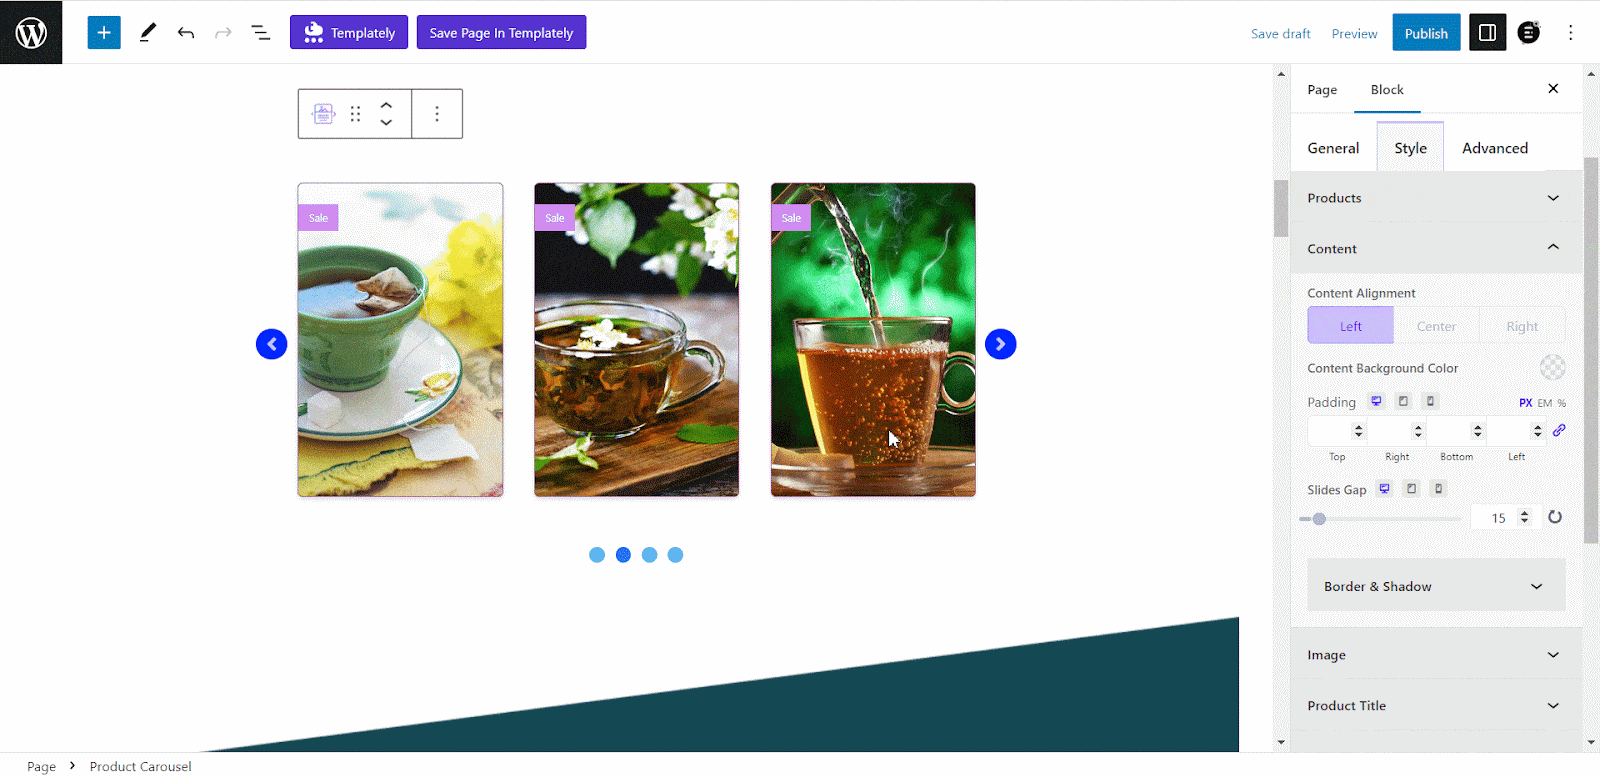Screen dimensions: 1600x777
Task: Open block options three-dot menu
Action: [x=437, y=114]
